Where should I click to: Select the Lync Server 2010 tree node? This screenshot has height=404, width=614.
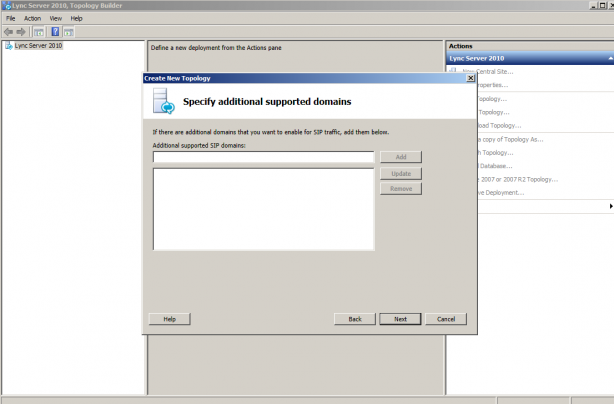[38, 45]
